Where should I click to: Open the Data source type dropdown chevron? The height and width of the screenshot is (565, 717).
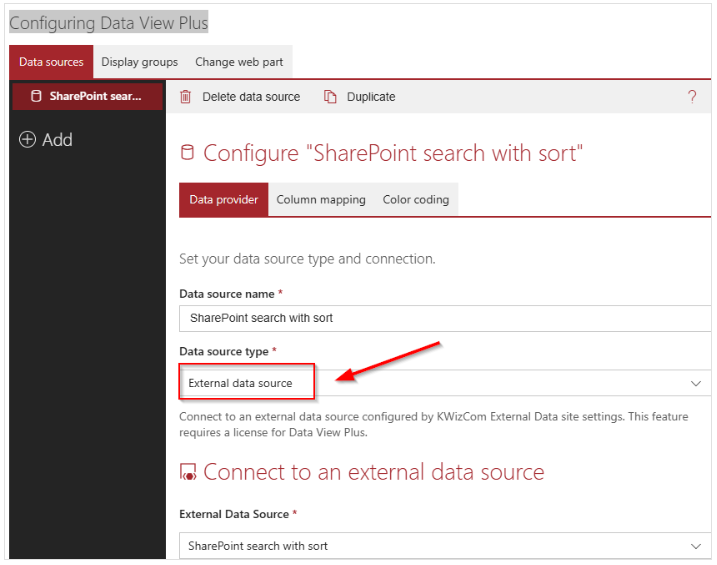696,384
